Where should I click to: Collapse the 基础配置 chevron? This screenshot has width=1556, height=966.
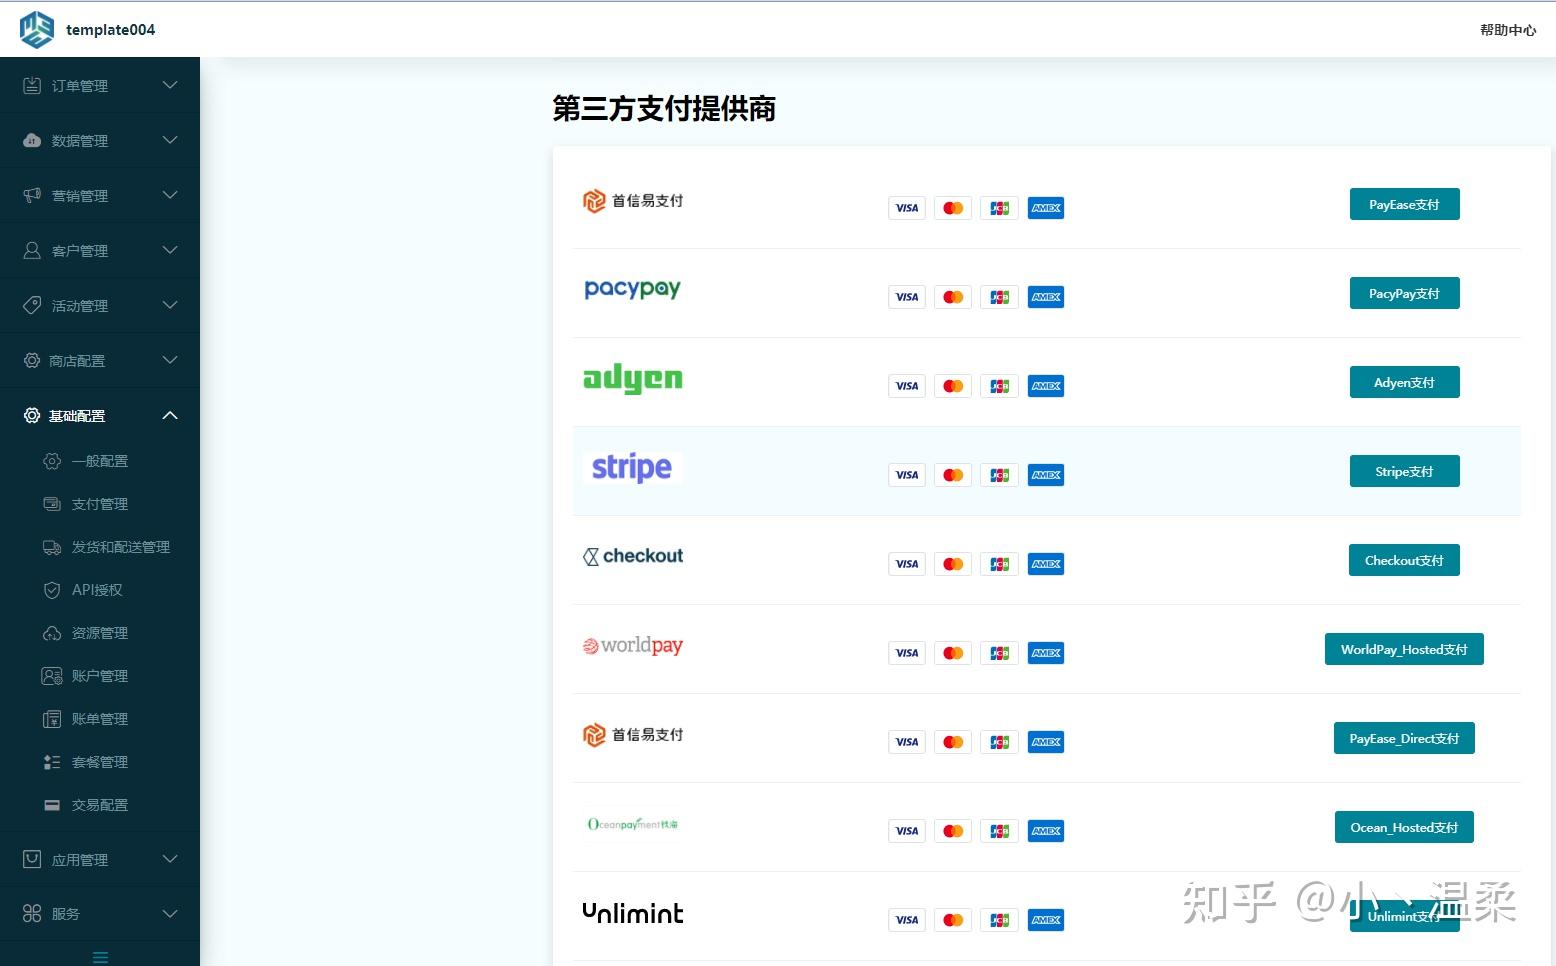pos(170,415)
